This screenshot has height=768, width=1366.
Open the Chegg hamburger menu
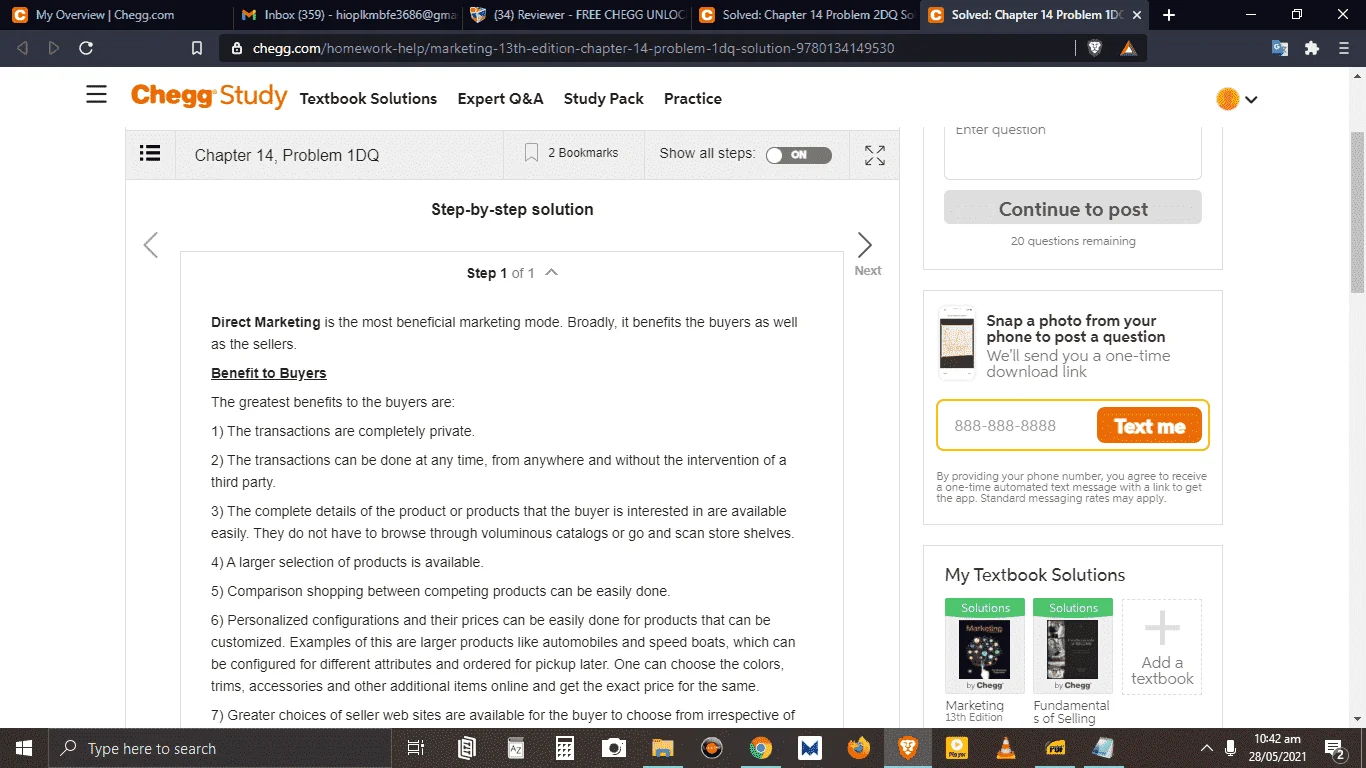(x=96, y=95)
